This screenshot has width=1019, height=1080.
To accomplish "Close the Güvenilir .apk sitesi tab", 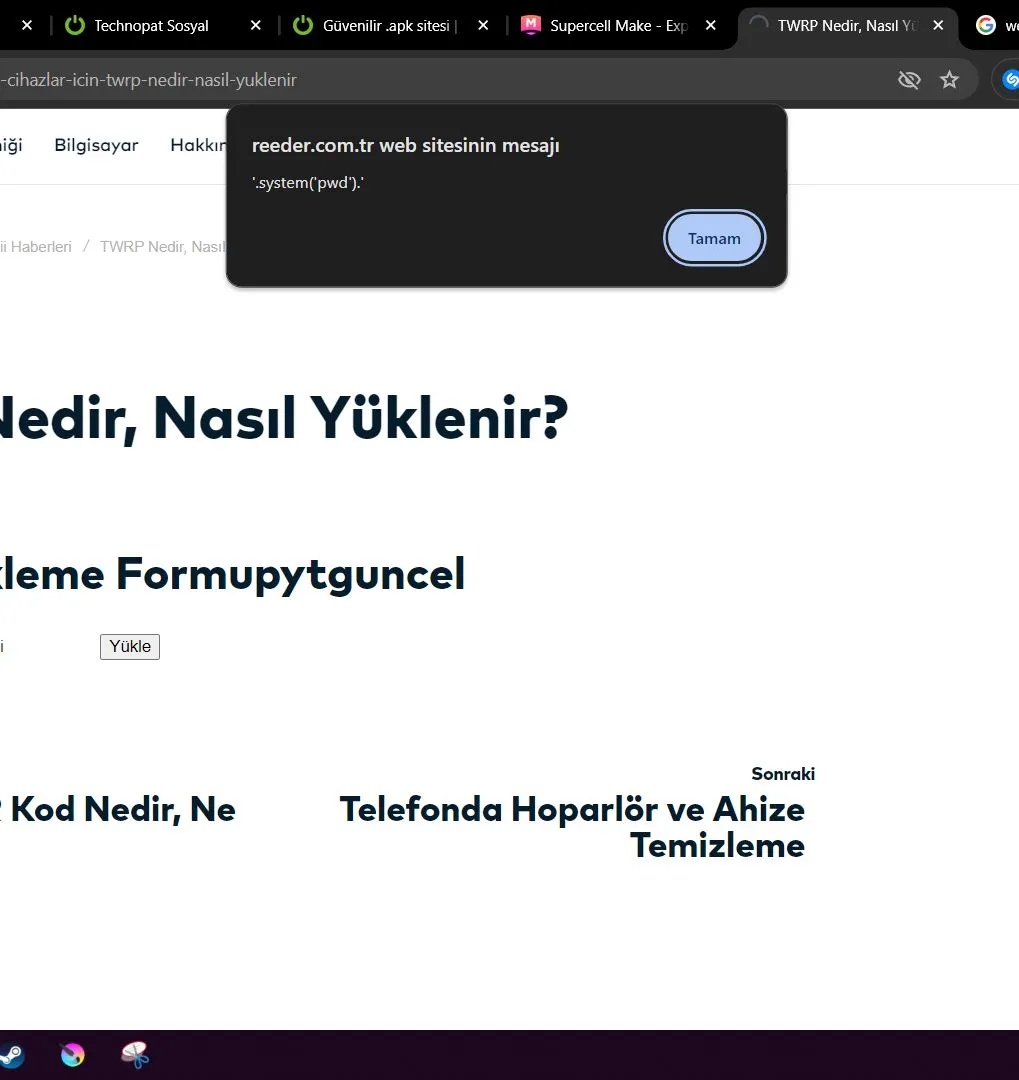I will coord(483,25).
